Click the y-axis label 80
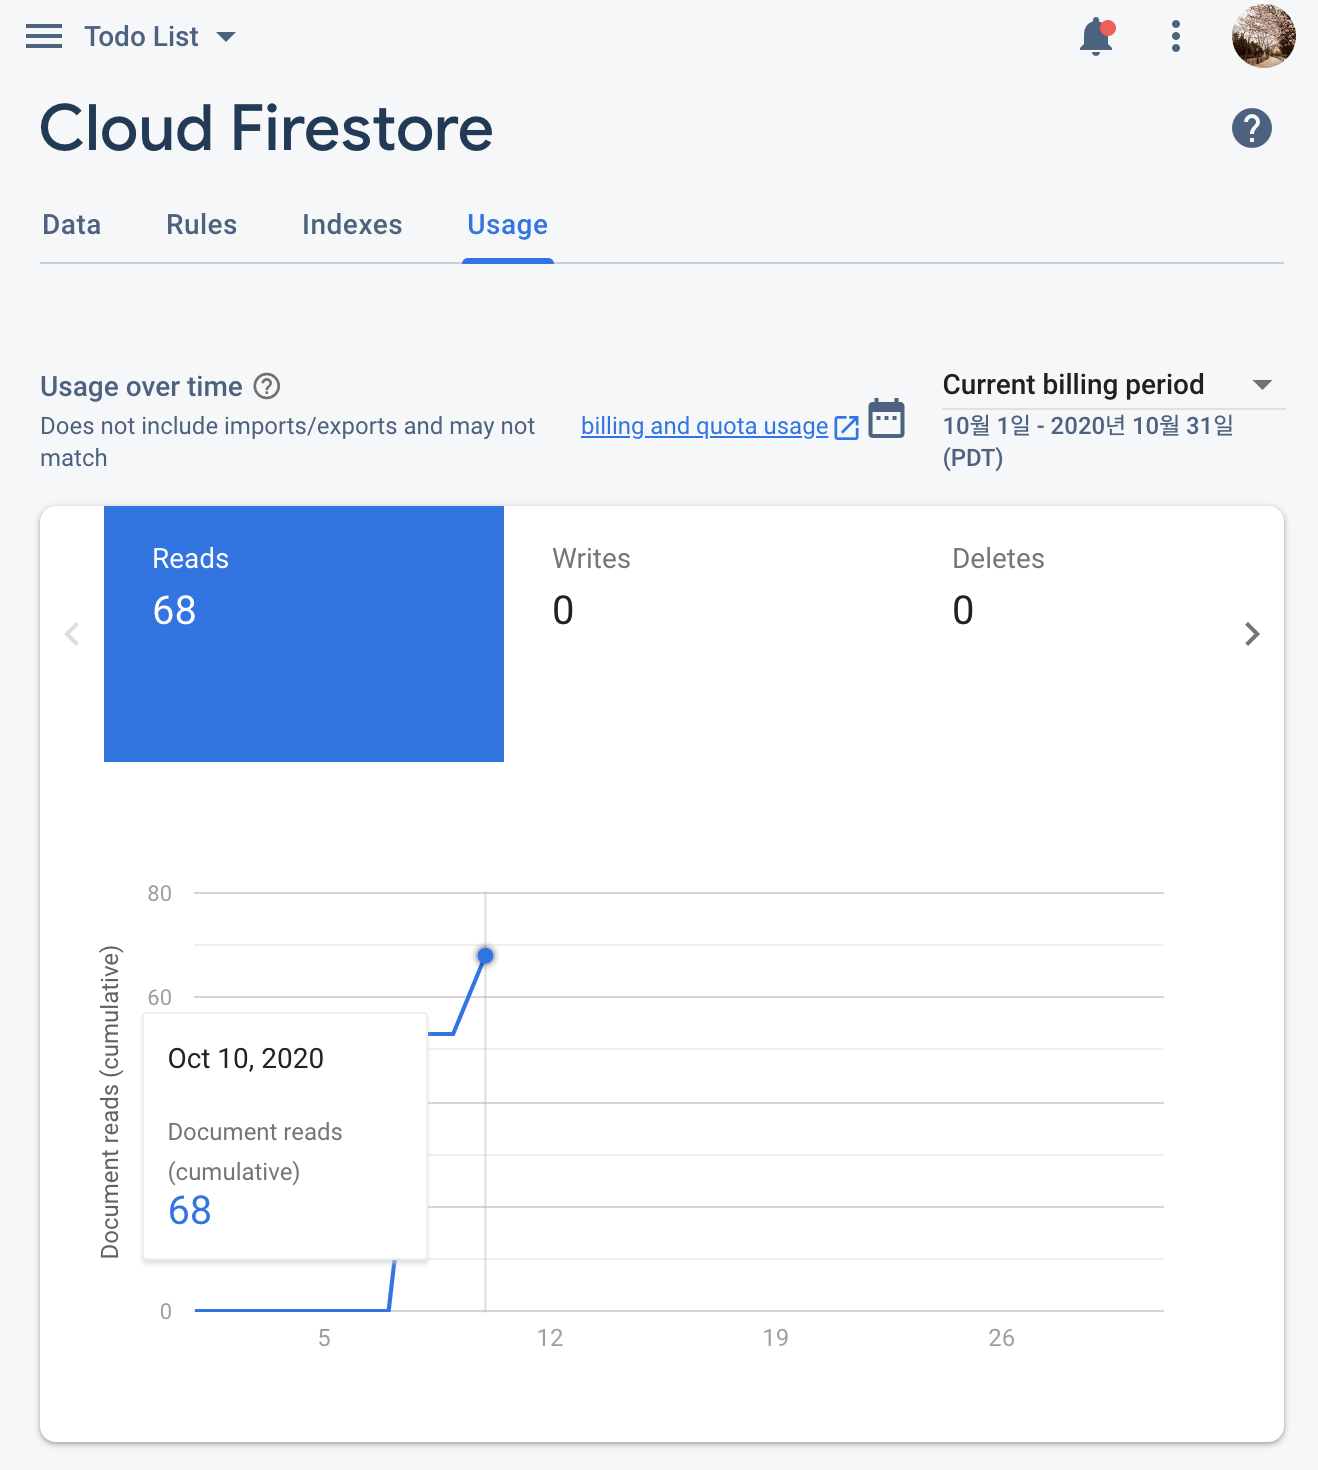This screenshot has height=1470, width=1318. click(160, 893)
